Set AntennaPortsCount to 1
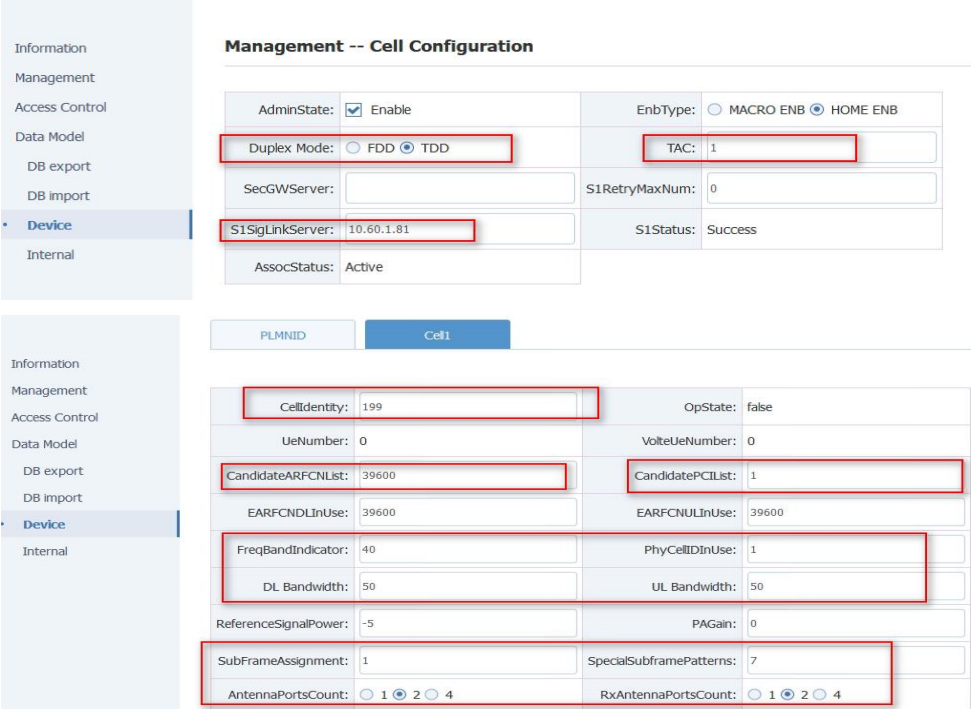 [x=367, y=693]
